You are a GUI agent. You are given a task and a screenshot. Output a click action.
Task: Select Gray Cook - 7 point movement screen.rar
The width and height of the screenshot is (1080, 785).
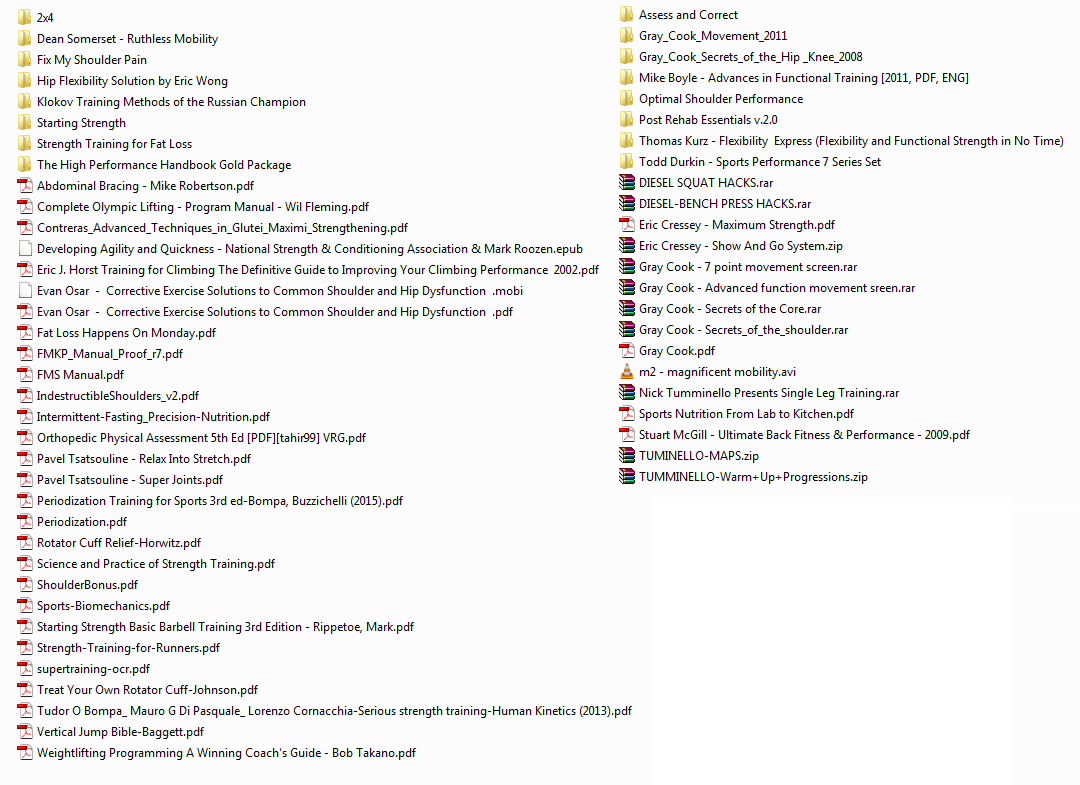point(748,266)
